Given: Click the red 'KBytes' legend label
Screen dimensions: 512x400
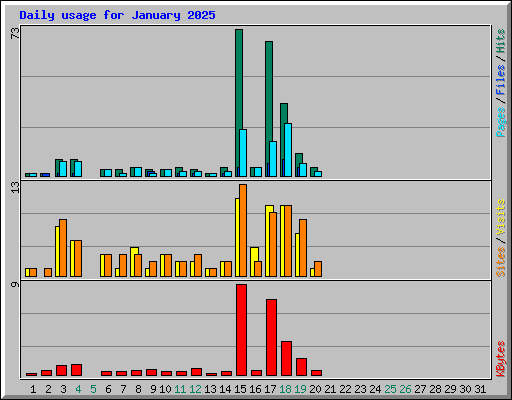Looking at the screenshot, I should pyautogui.click(x=500, y=359).
